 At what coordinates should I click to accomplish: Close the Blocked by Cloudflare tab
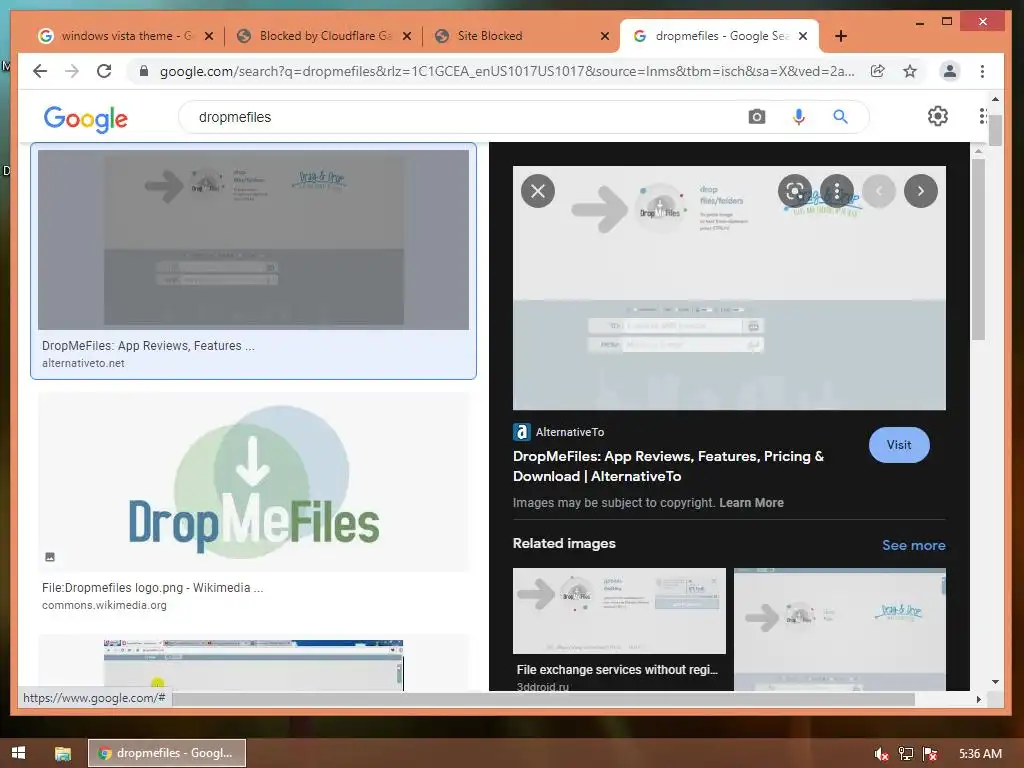[407, 36]
